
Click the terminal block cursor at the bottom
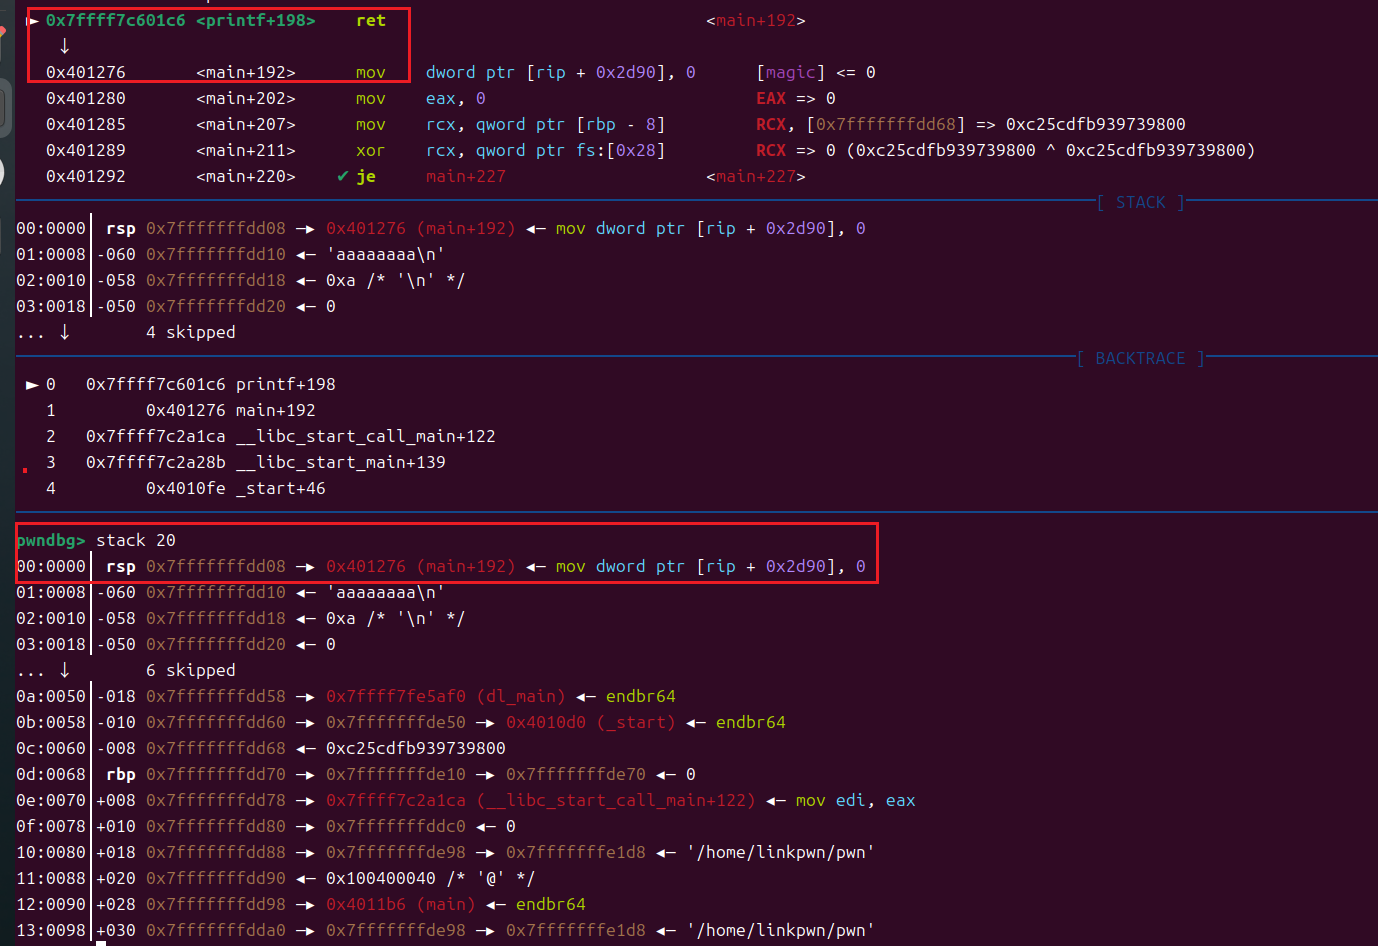tap(101, 942)
